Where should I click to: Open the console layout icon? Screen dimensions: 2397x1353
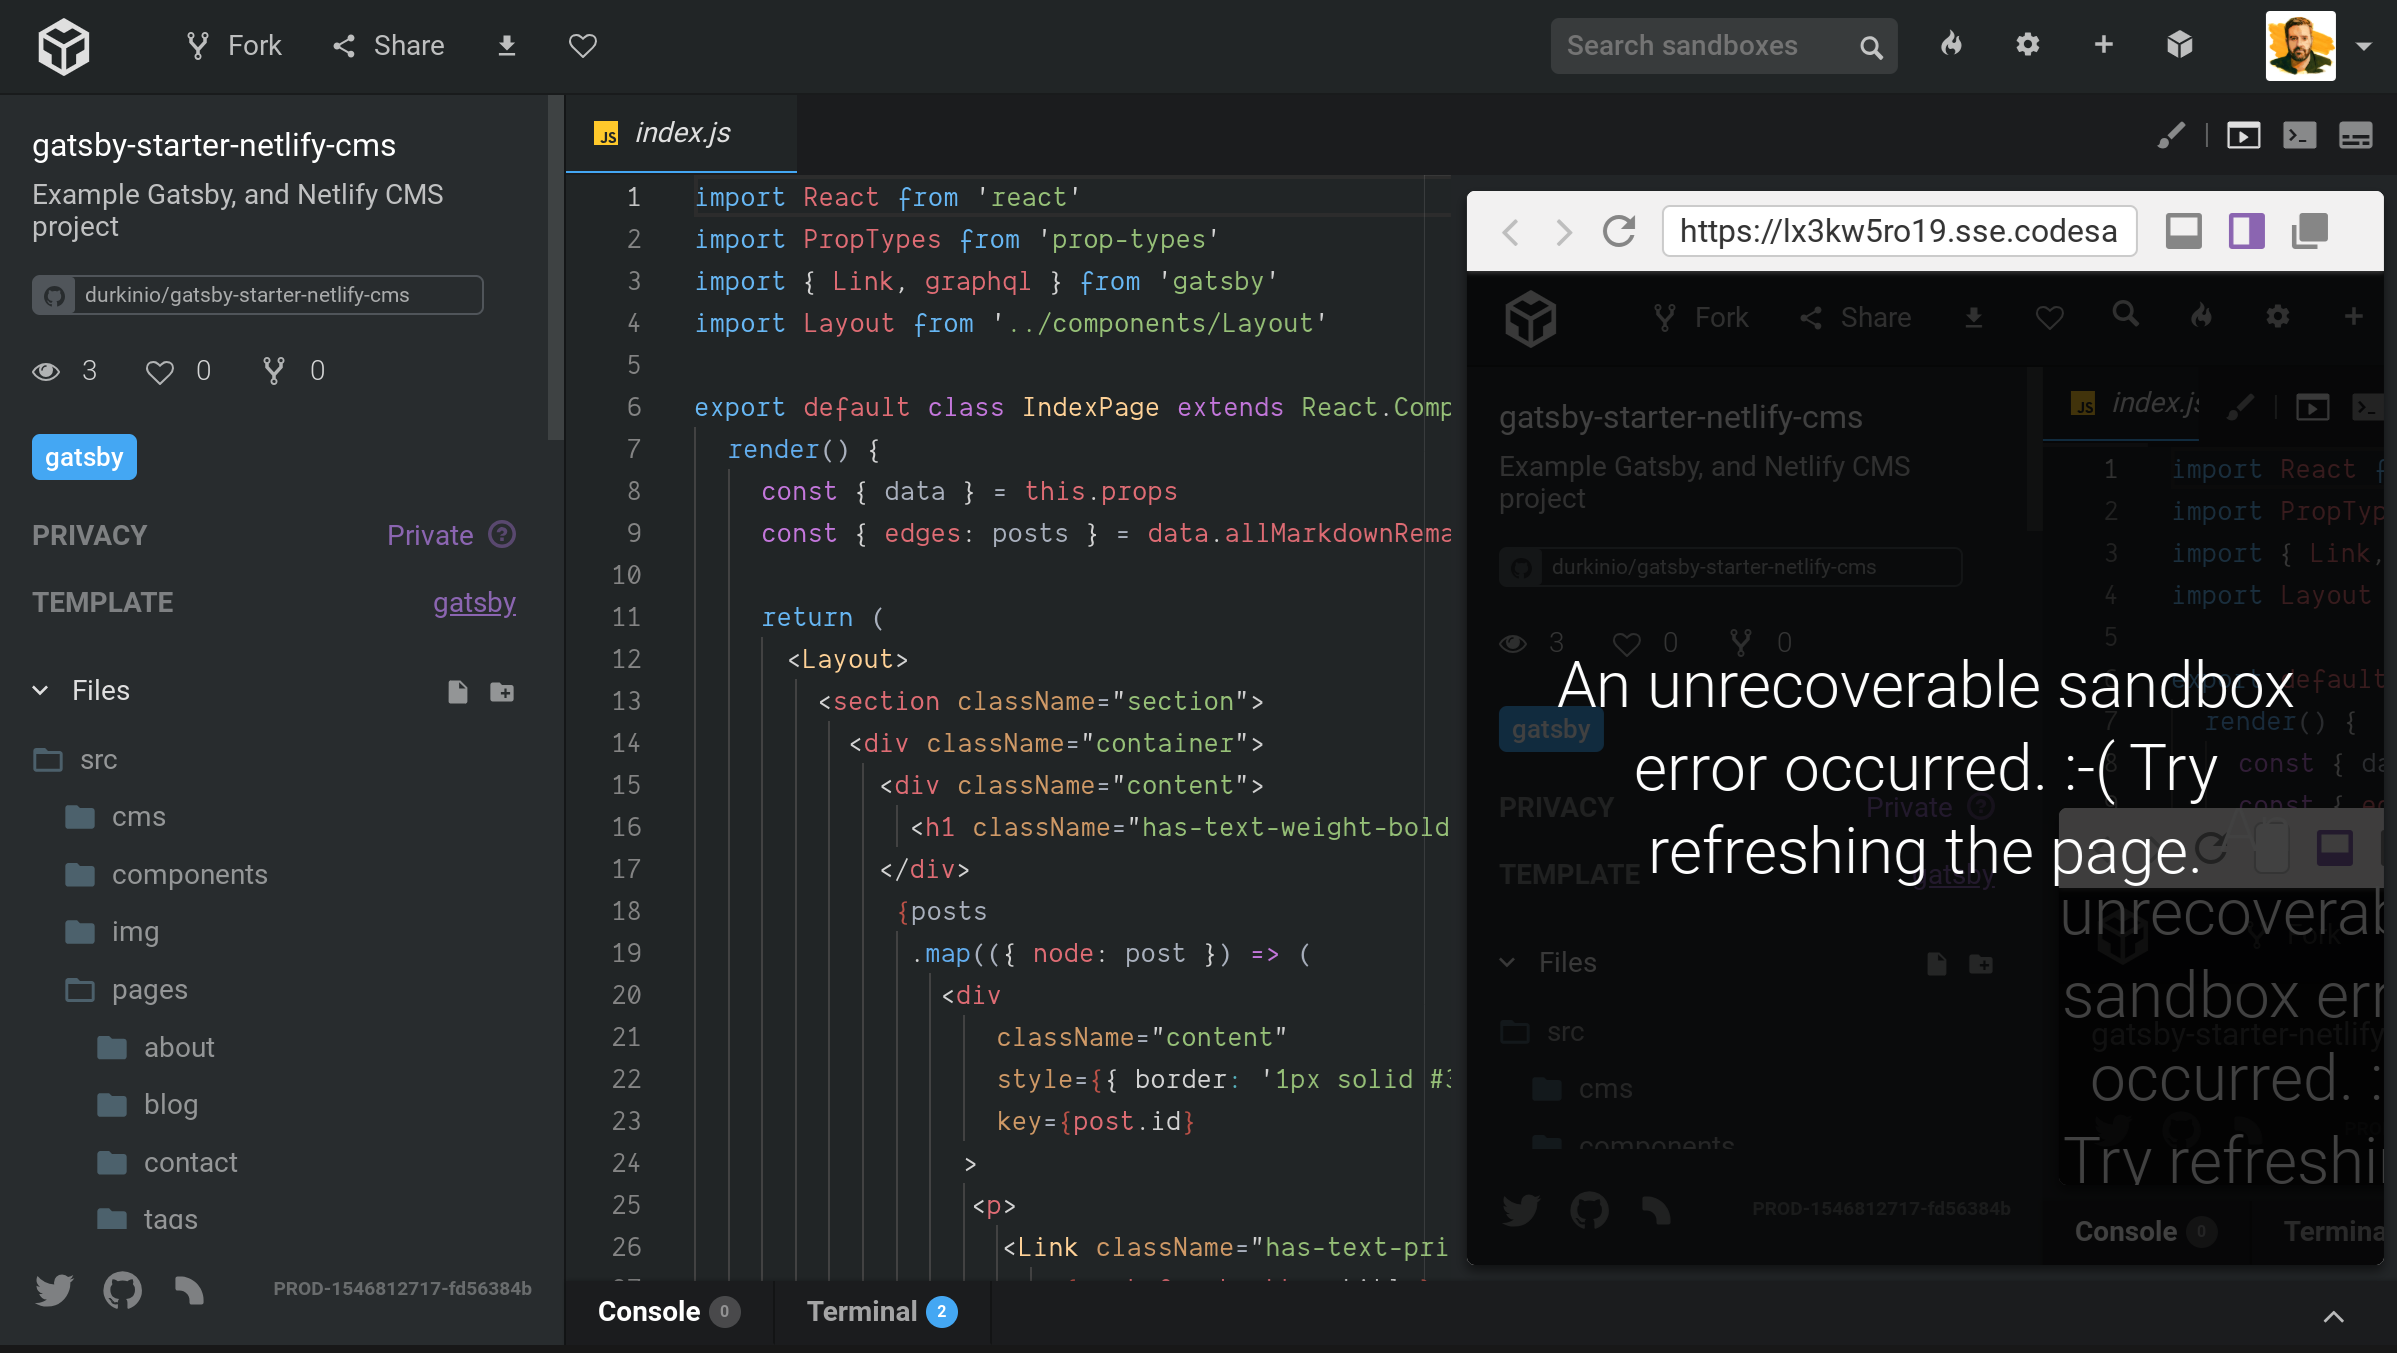tap(2356, 135)
